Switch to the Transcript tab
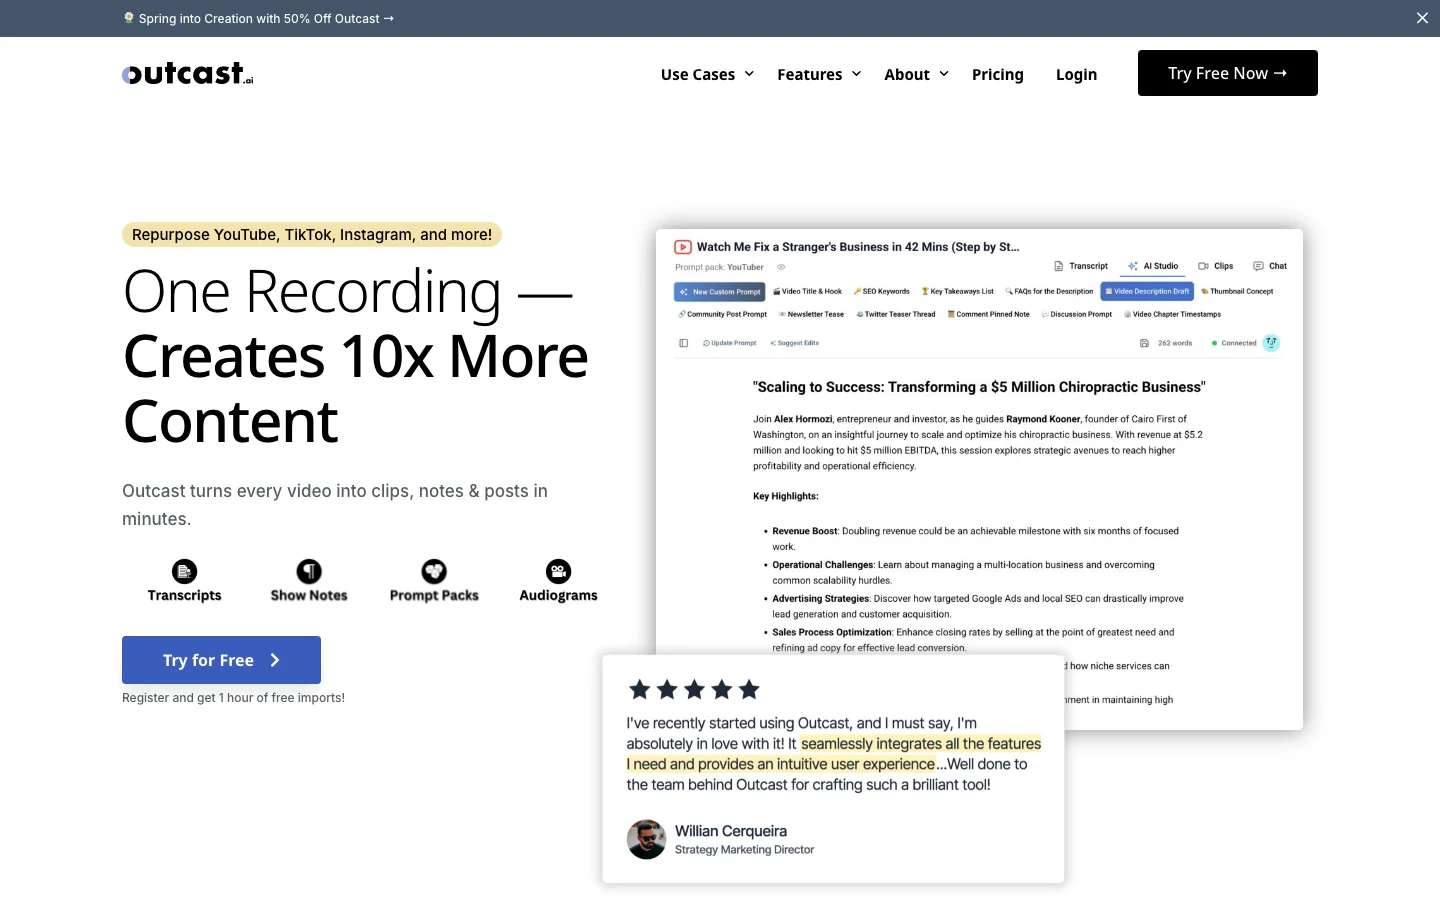The width and height of the screenshot is (1440, 900). [1081, 266]
